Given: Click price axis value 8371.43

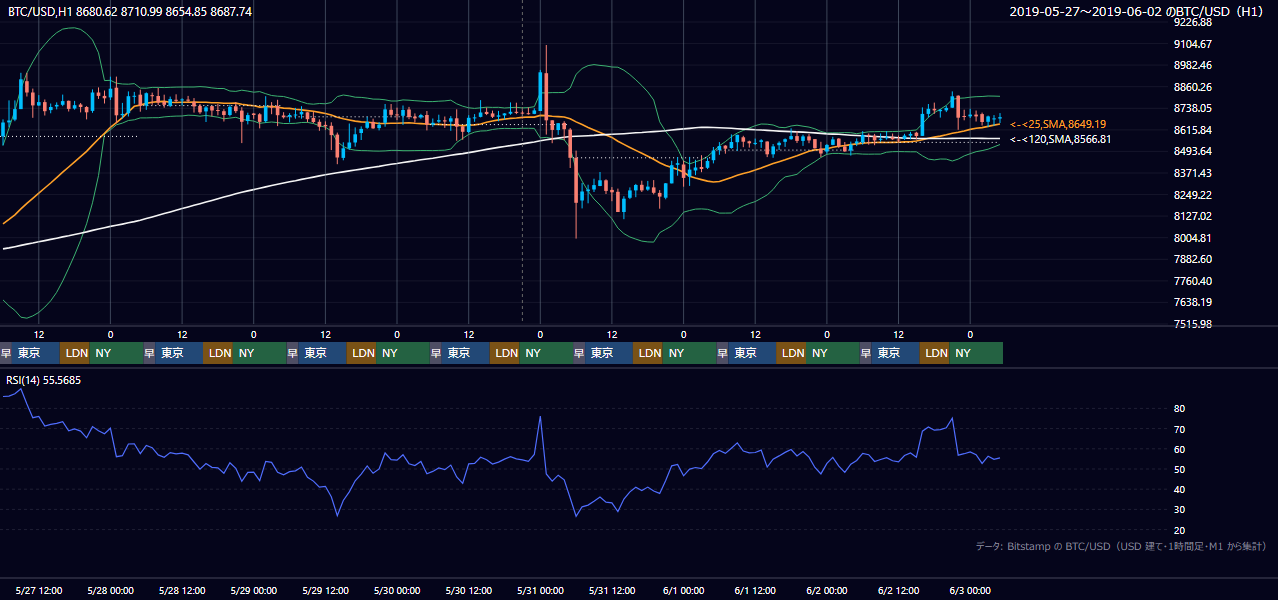Looking at the screenshot, I should click(x=1193, y=173).
